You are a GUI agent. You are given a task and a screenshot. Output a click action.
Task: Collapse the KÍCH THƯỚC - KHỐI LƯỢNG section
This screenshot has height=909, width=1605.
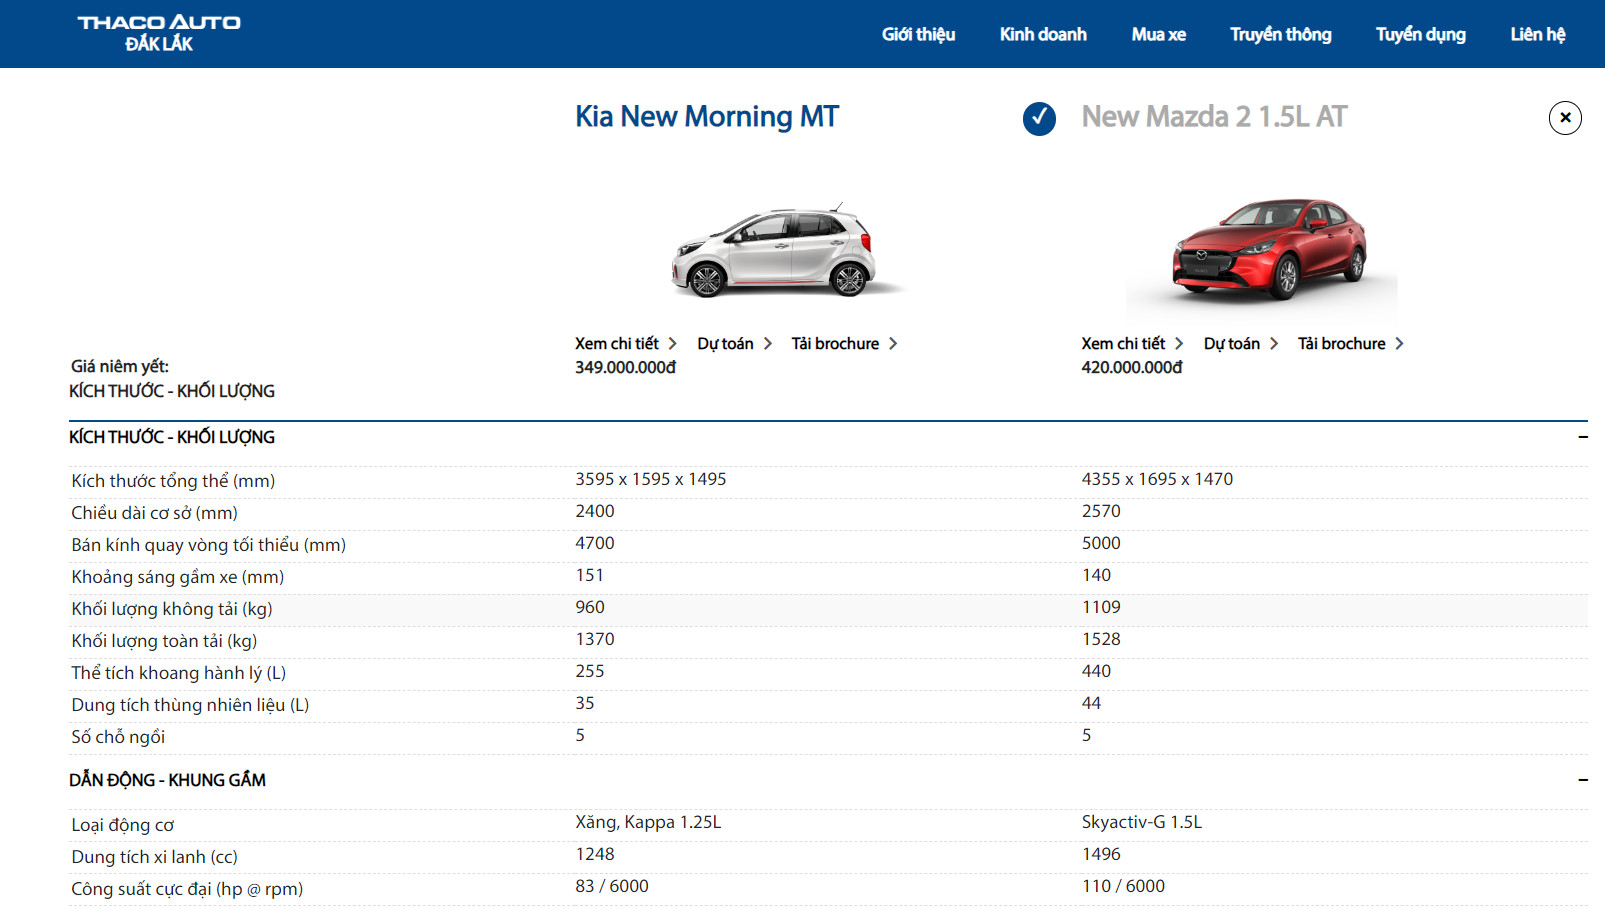pyautogui.click(x=1582, y=437)
